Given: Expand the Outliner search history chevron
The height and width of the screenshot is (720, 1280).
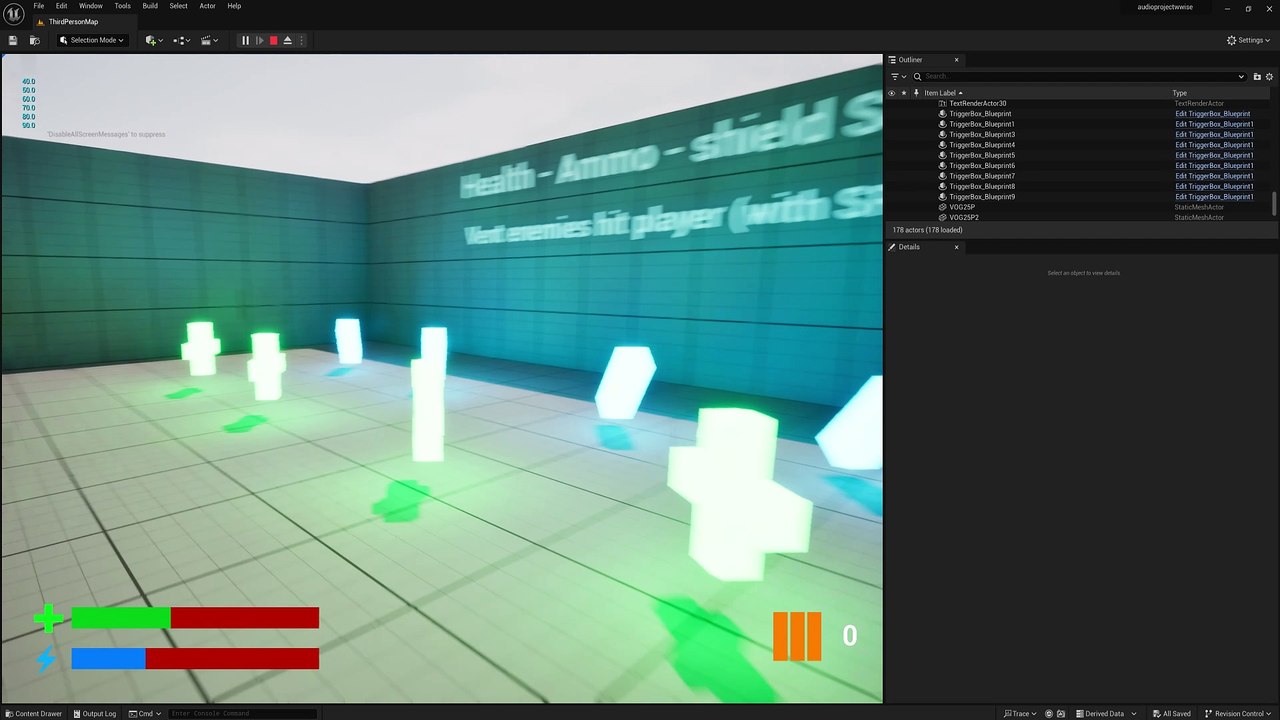Looking at the screenshot, I should pos(1241,76).
